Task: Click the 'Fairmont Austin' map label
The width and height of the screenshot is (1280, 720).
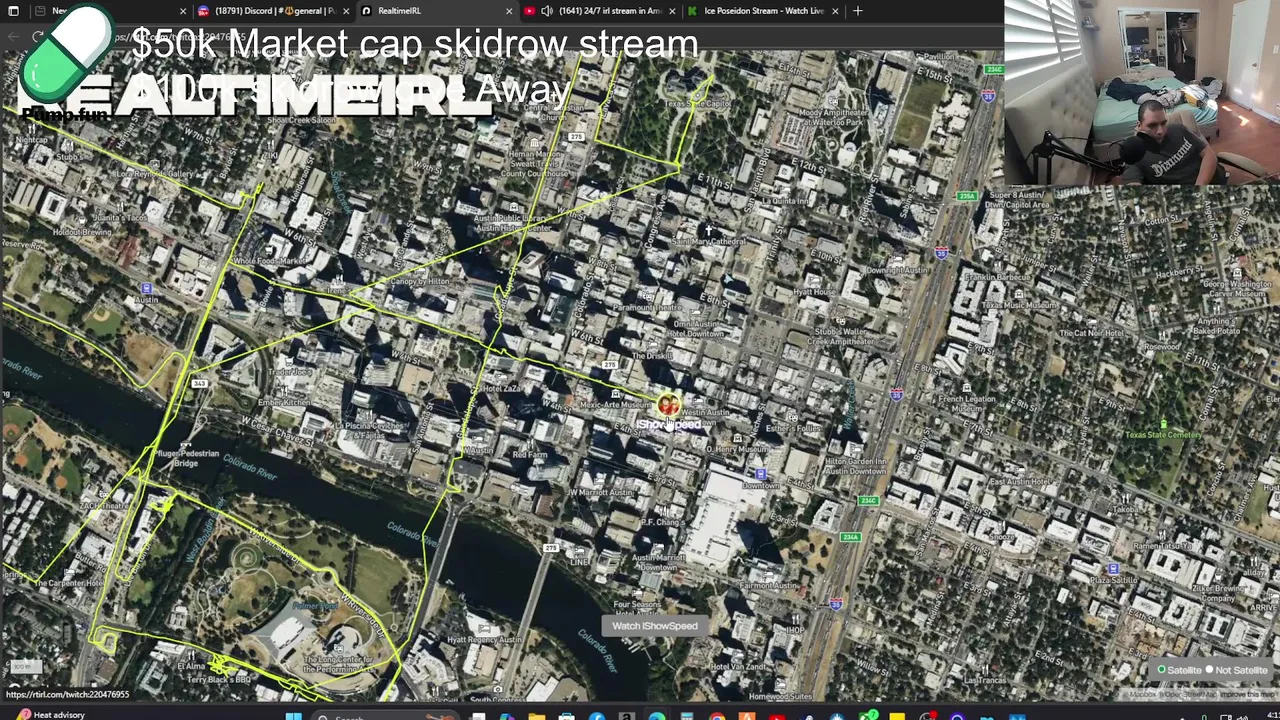Action: [x=770, y=585]
